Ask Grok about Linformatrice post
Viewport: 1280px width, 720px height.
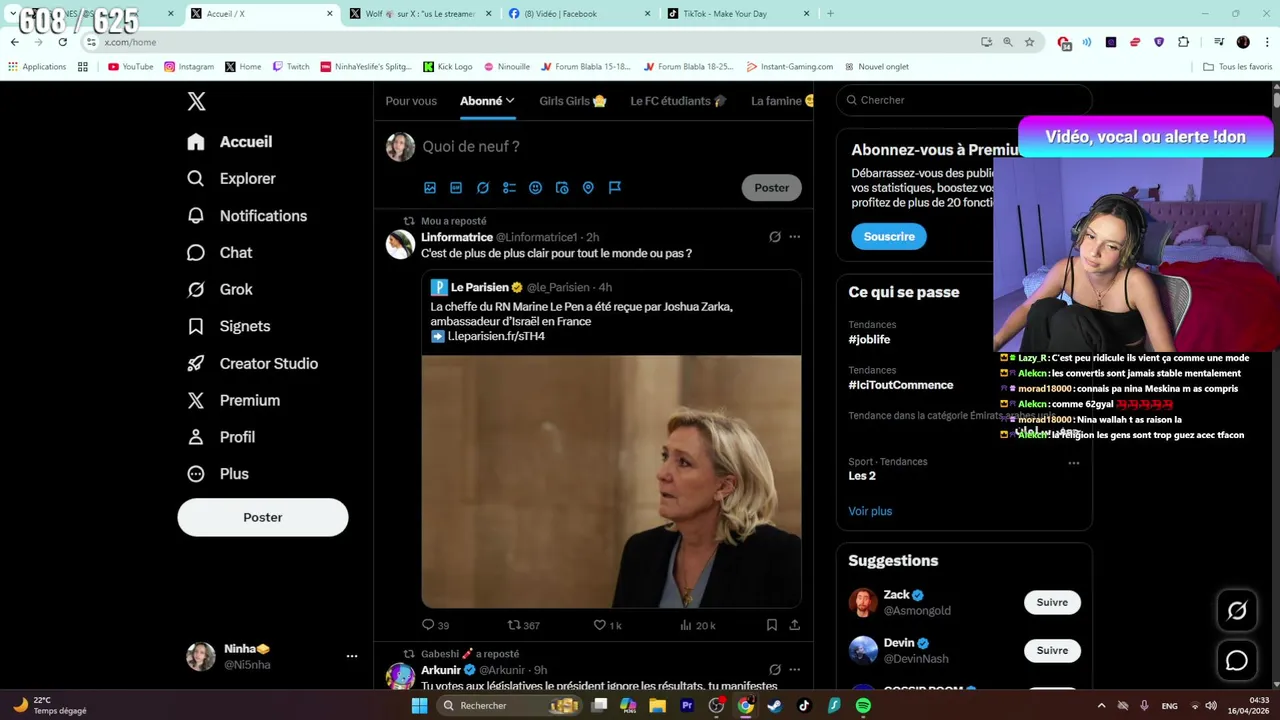[x=775, y=237]
